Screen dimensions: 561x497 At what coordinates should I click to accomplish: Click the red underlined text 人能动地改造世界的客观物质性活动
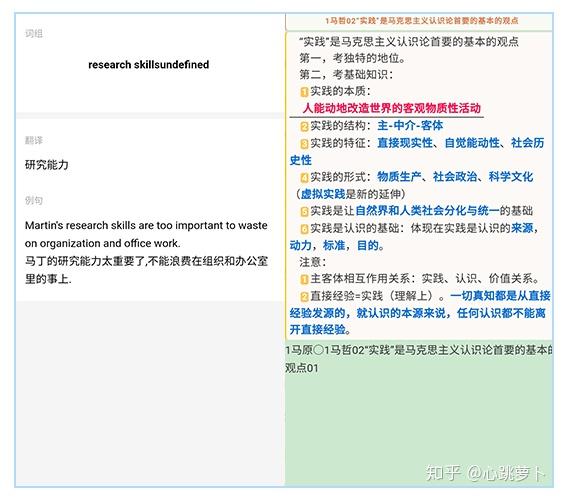coord(392,108)
